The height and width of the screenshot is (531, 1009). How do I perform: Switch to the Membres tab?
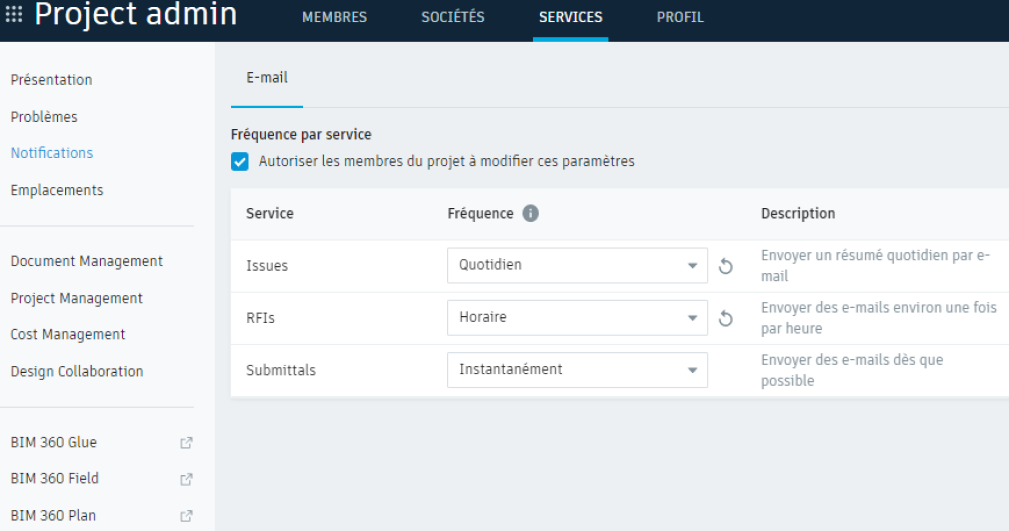[x=334, y=18]
